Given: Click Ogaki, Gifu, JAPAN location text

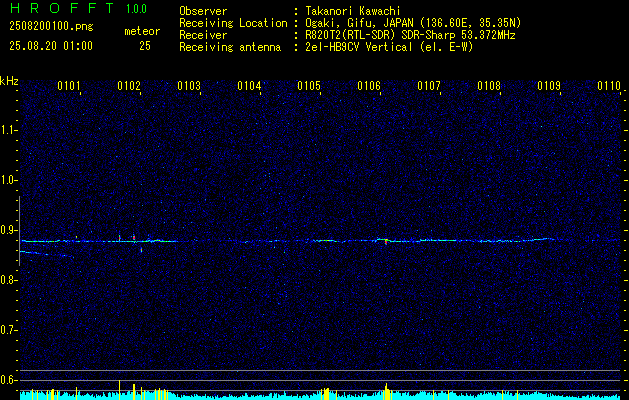Looking at the screenshot, I should (x=413, y=23).
